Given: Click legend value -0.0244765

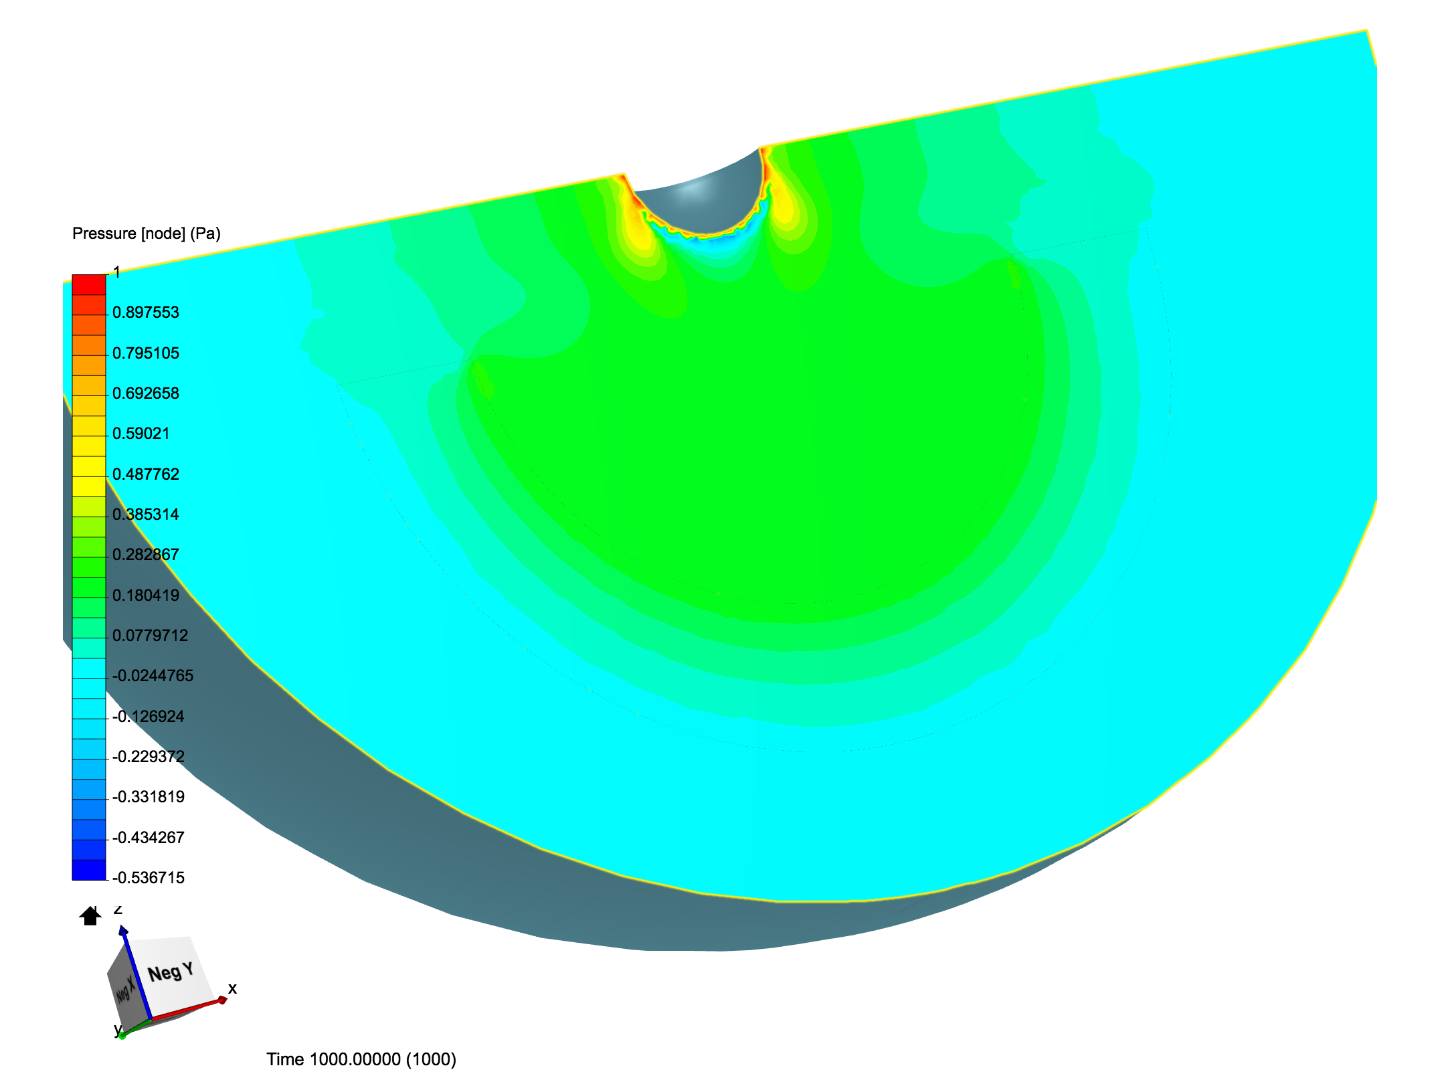Looking at the screenshot, I should click(151, 675).
